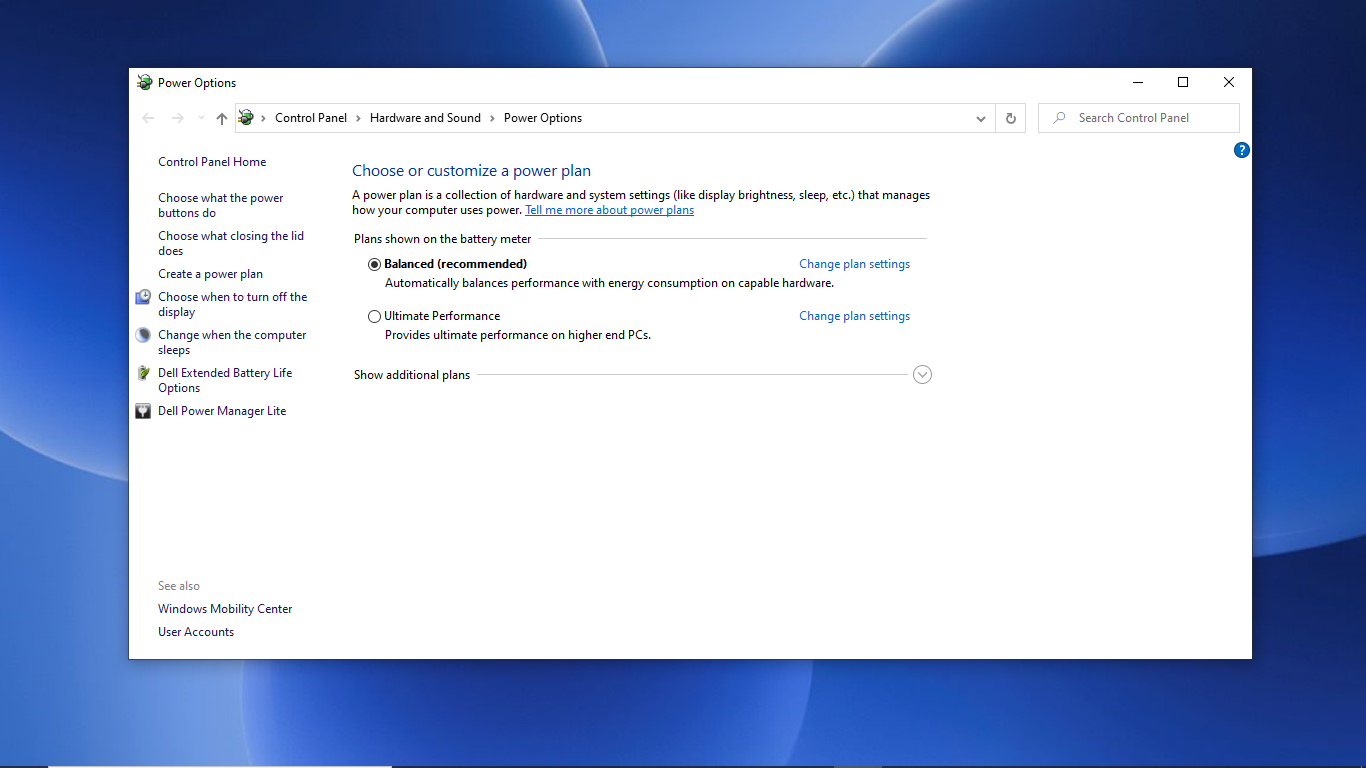
Task: Click the sleep moon icon in sidebar
Action: (143, 335)
